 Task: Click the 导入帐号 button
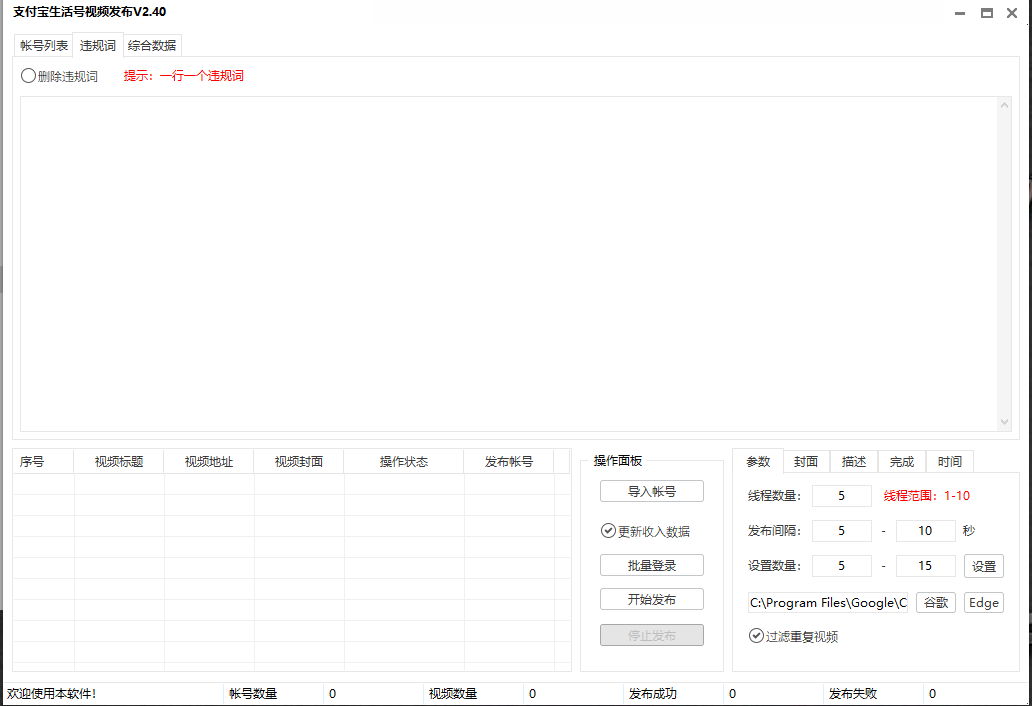point(651,491)
